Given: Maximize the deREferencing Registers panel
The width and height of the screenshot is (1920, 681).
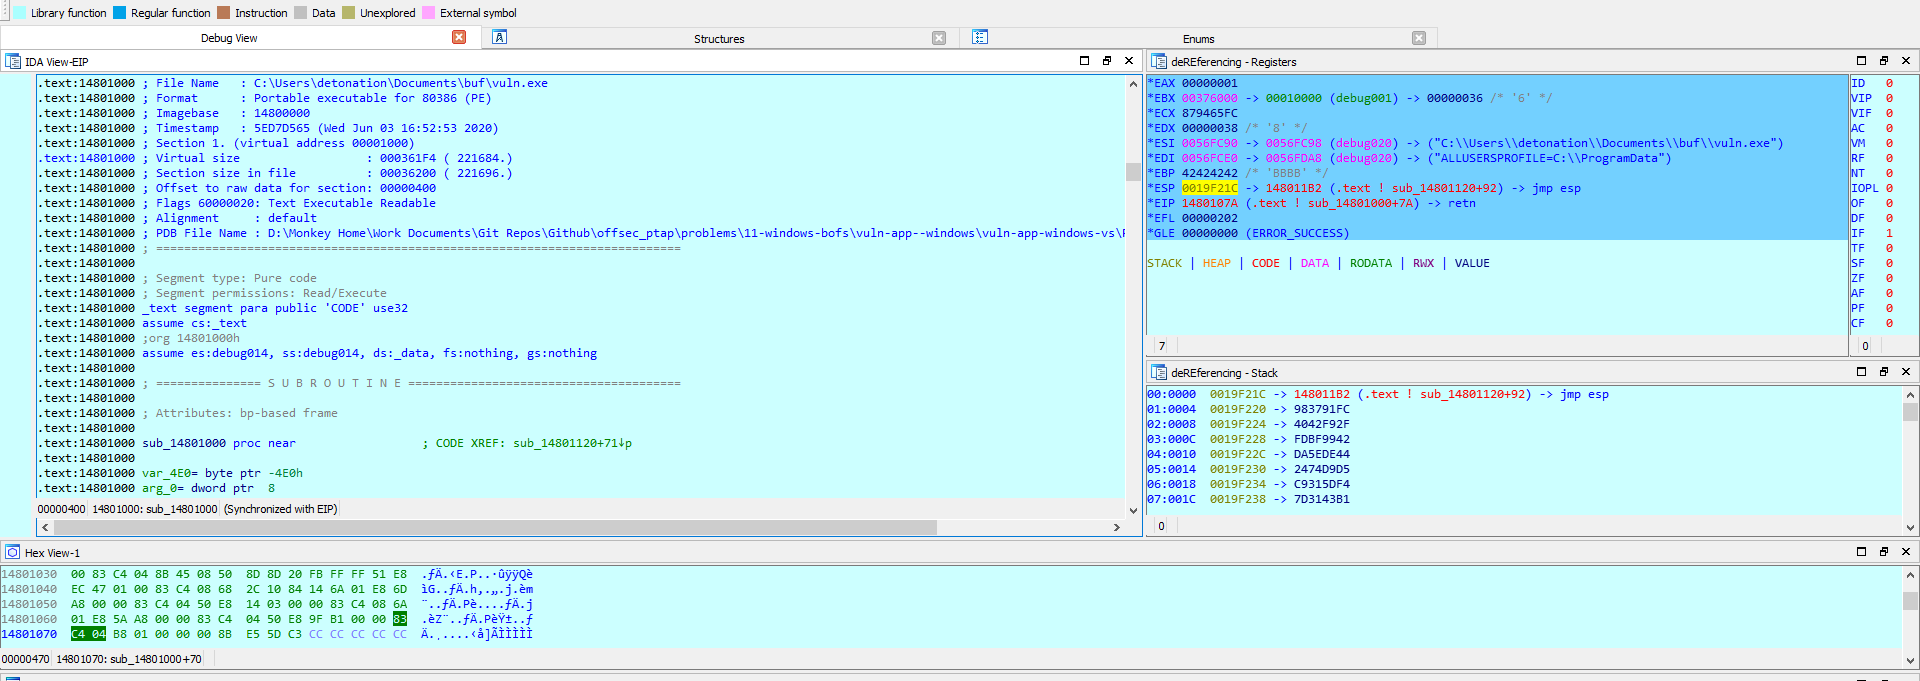Looking at the screenshot, I should (1861, 61).
